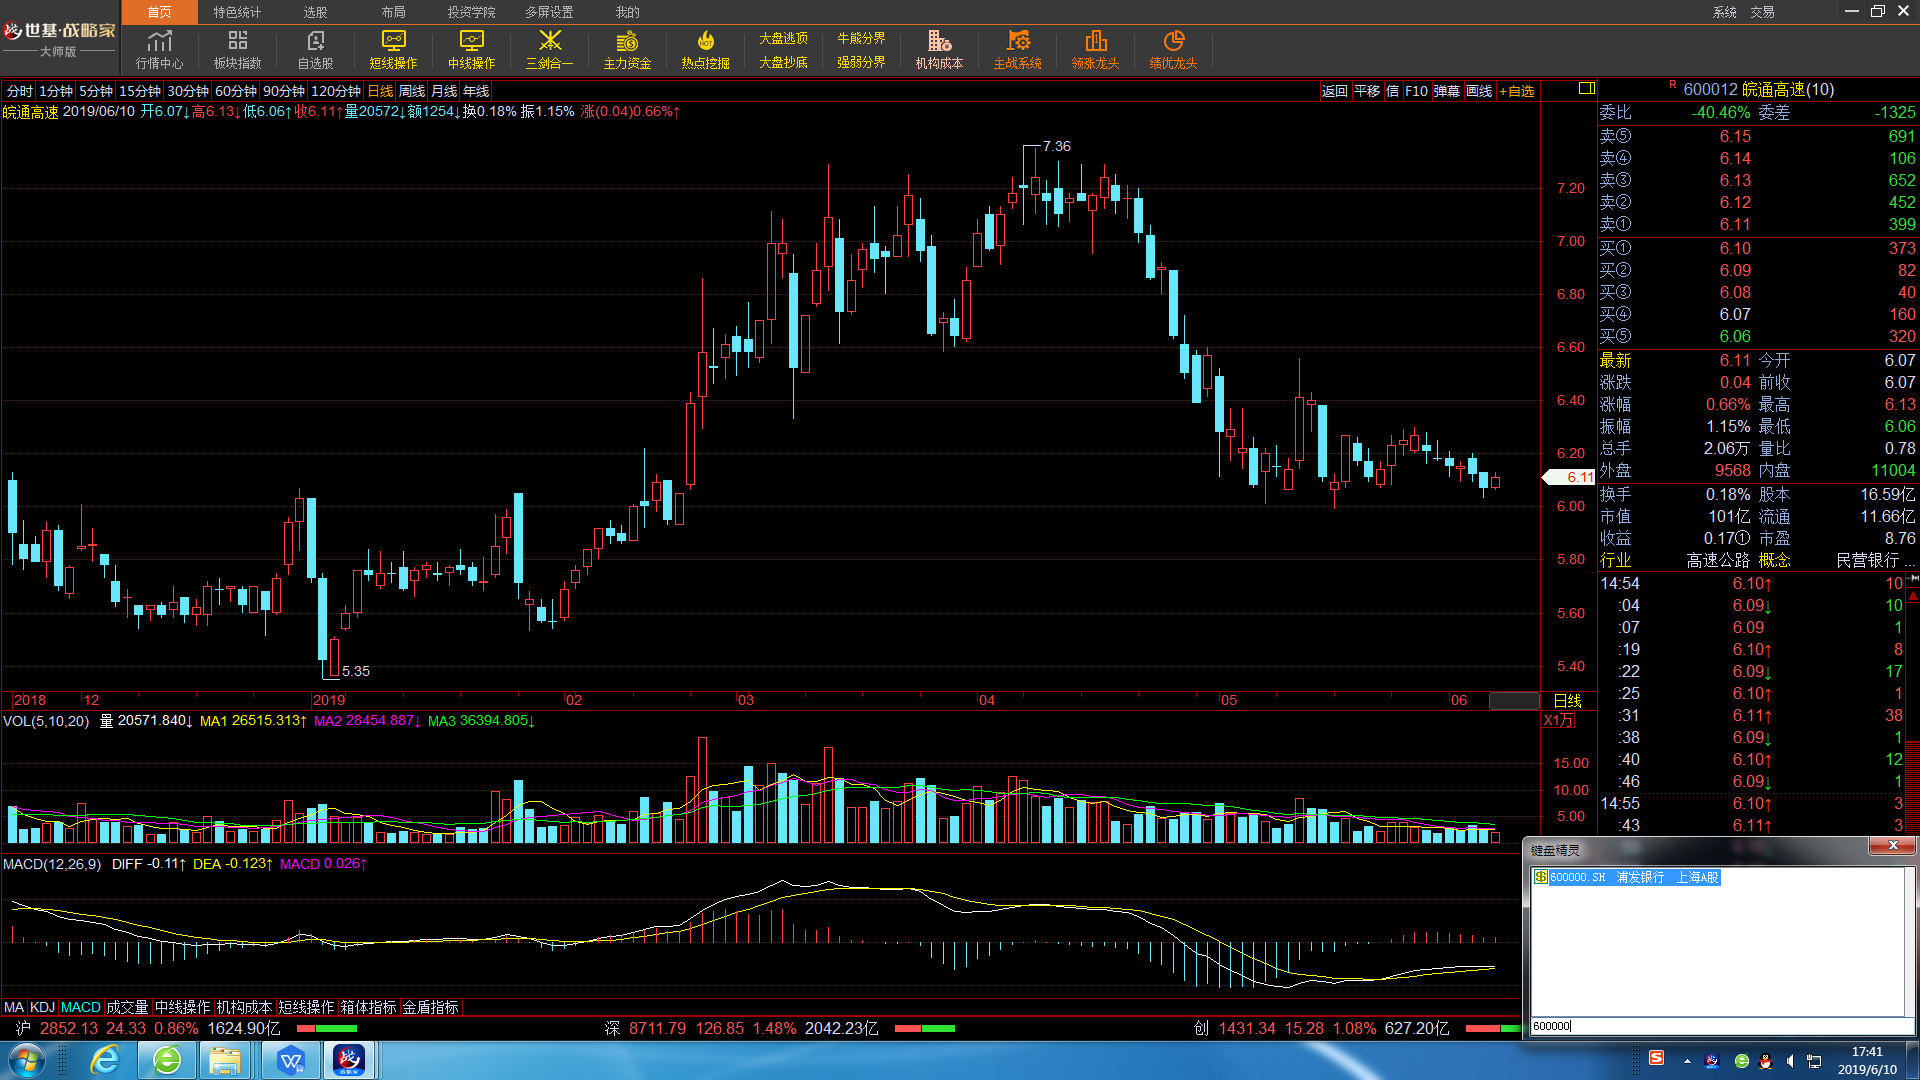The height and width of the screenshot is (1080, 1920).
Task: Switch to 选股 menu tab
Action: (x=315, y=12)
